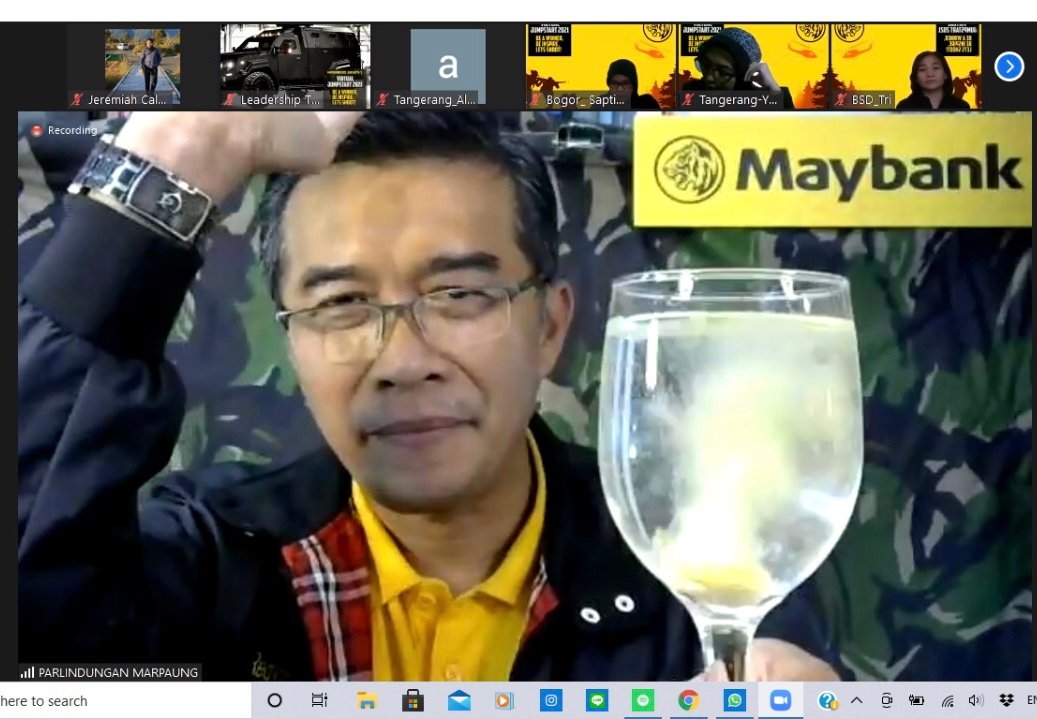Viewport: 1037px width, 719px height.
Task: Select Jeremiah Cal... participant thumbnail
Action: point(142,66)
